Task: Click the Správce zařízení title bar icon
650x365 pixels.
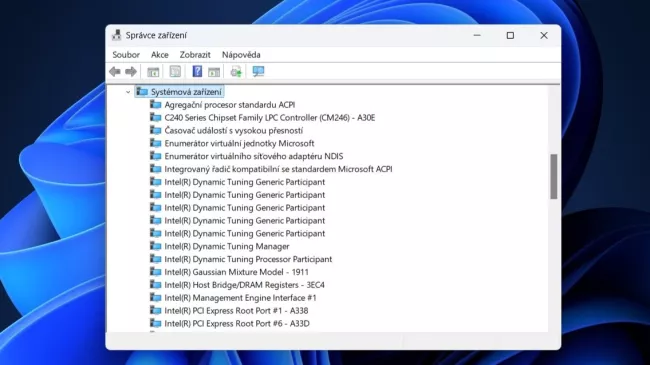Action: coord(116,35)
